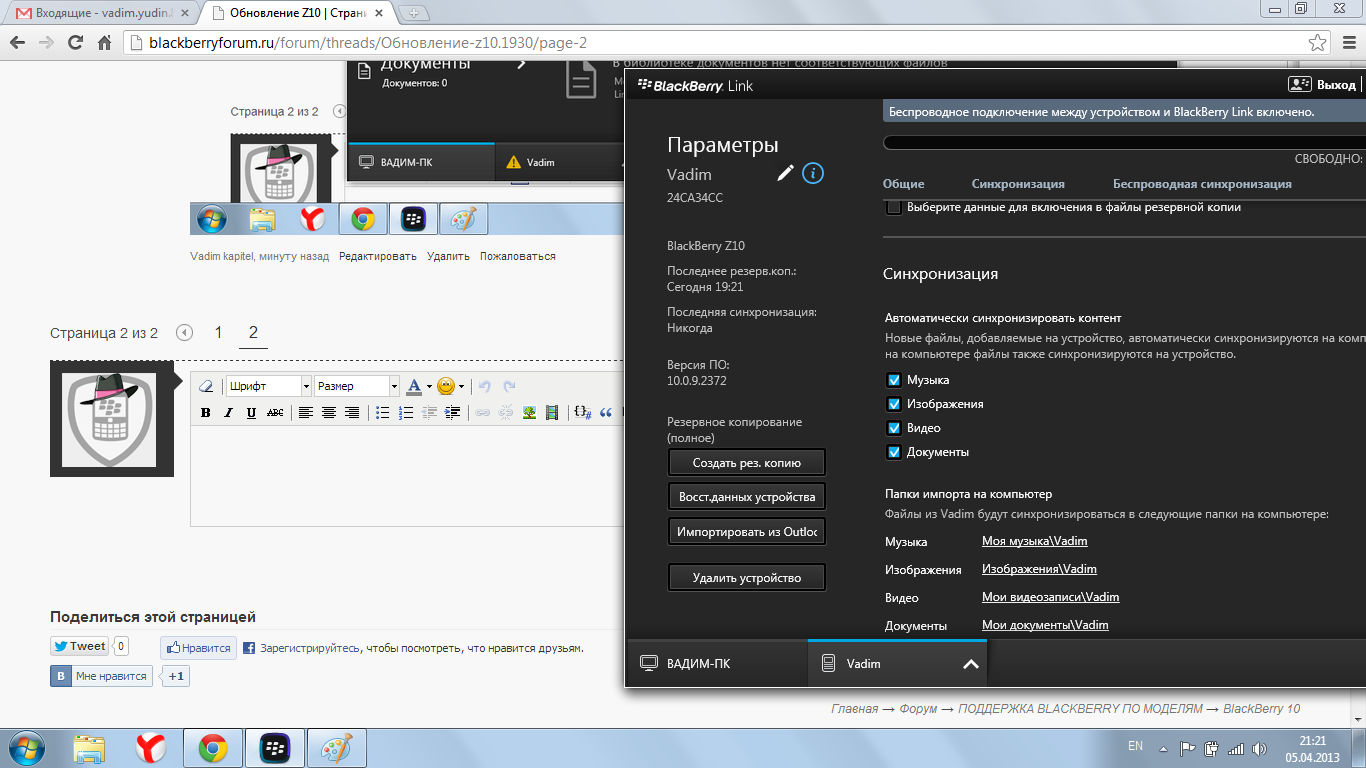Screen dimensions: 1366x768
Task: Click the Tweet share button
Action: point(79,646)
